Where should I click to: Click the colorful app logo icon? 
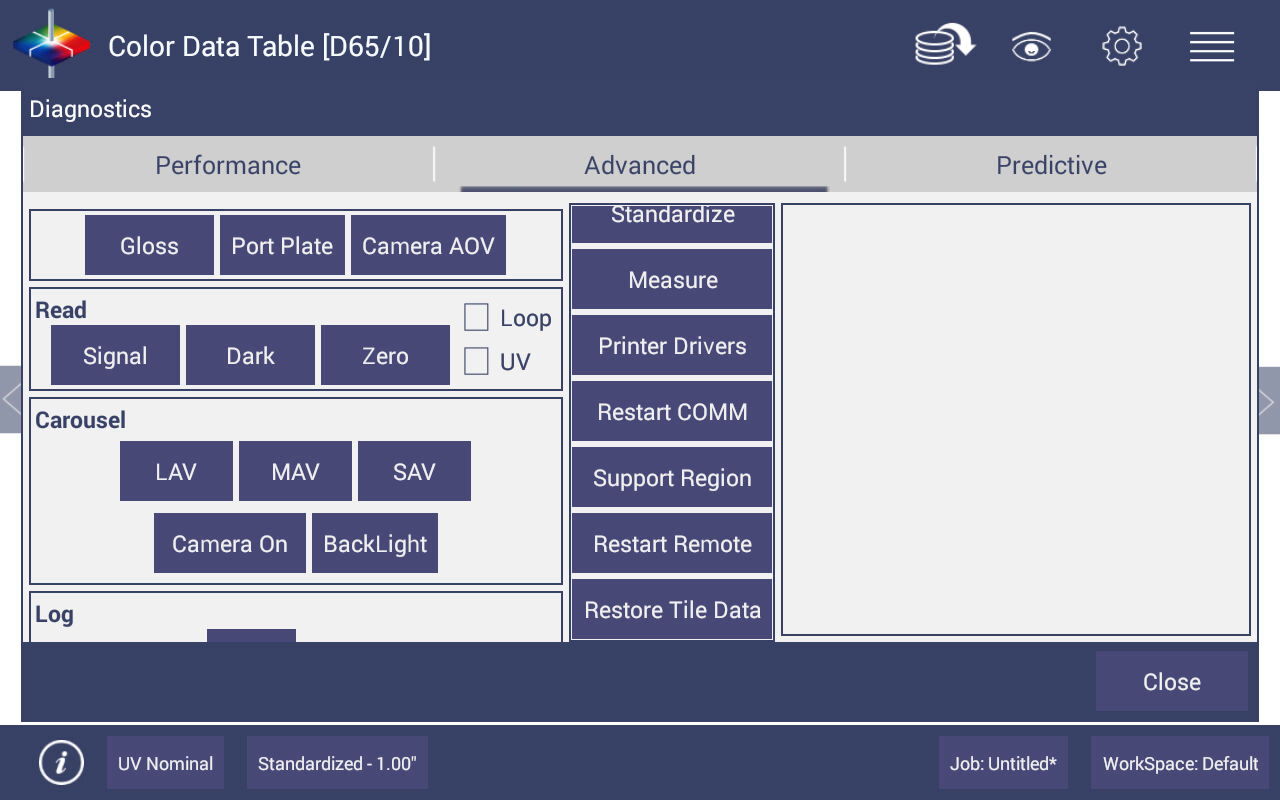pos(51,45)
